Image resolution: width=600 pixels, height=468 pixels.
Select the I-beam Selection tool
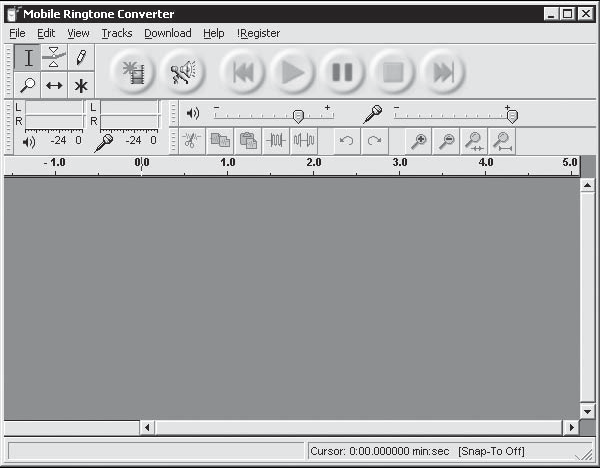click(27, 58)
